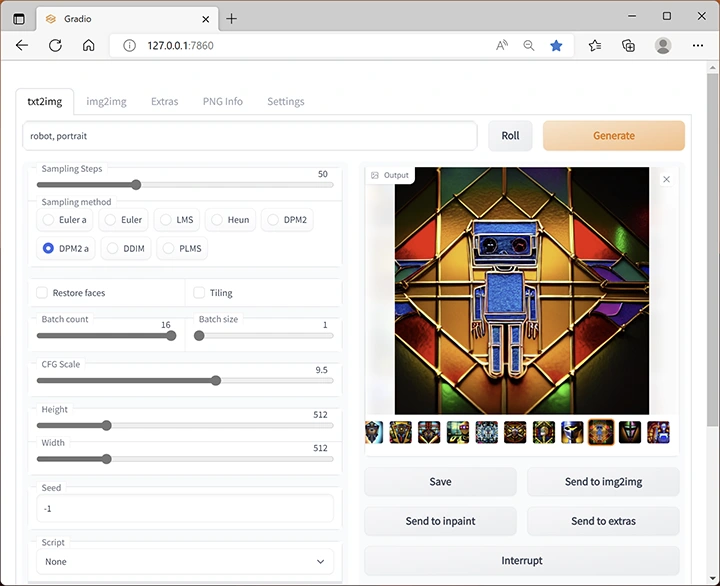This screenshot has height=586, width=720.
Task: Reload the page with the refresh icon
Action: tap(55, 45)
